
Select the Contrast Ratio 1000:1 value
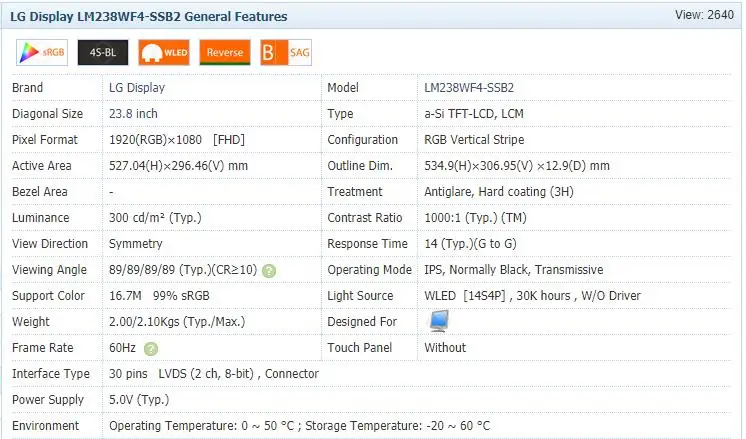click(475, 218)
